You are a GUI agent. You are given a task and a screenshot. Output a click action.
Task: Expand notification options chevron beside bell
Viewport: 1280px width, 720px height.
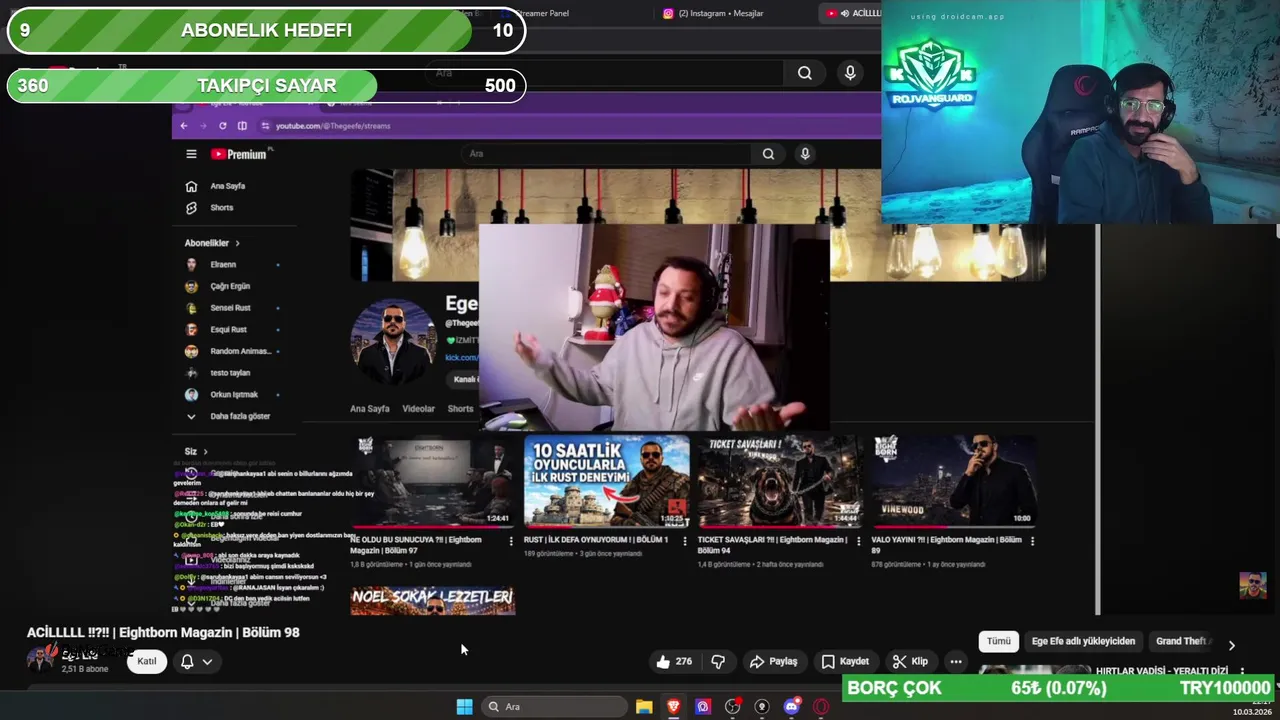click(x=207, y=661)
